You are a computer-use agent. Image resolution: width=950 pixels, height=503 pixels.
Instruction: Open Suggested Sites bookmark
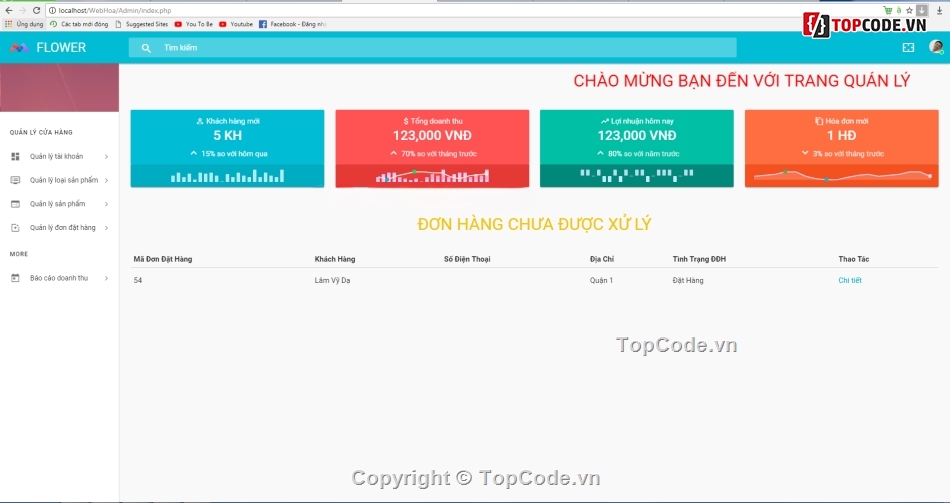tap(141, 24)
